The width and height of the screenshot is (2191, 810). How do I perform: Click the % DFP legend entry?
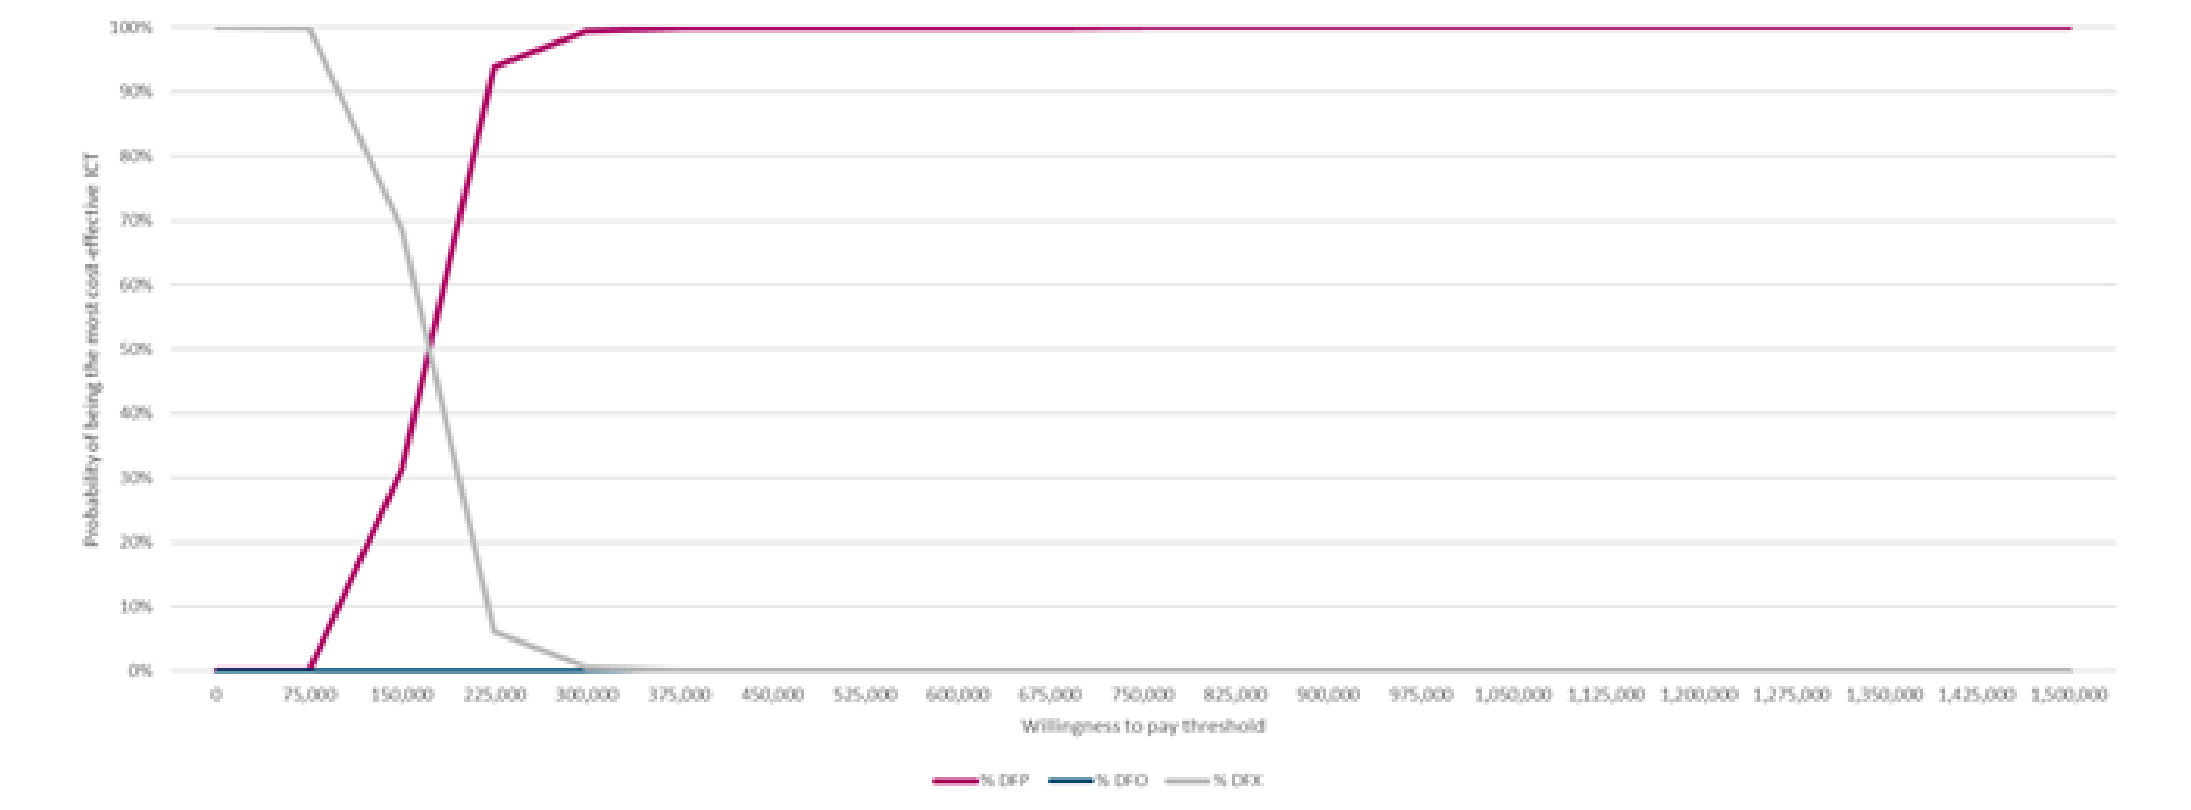(x=1003, y=780)
